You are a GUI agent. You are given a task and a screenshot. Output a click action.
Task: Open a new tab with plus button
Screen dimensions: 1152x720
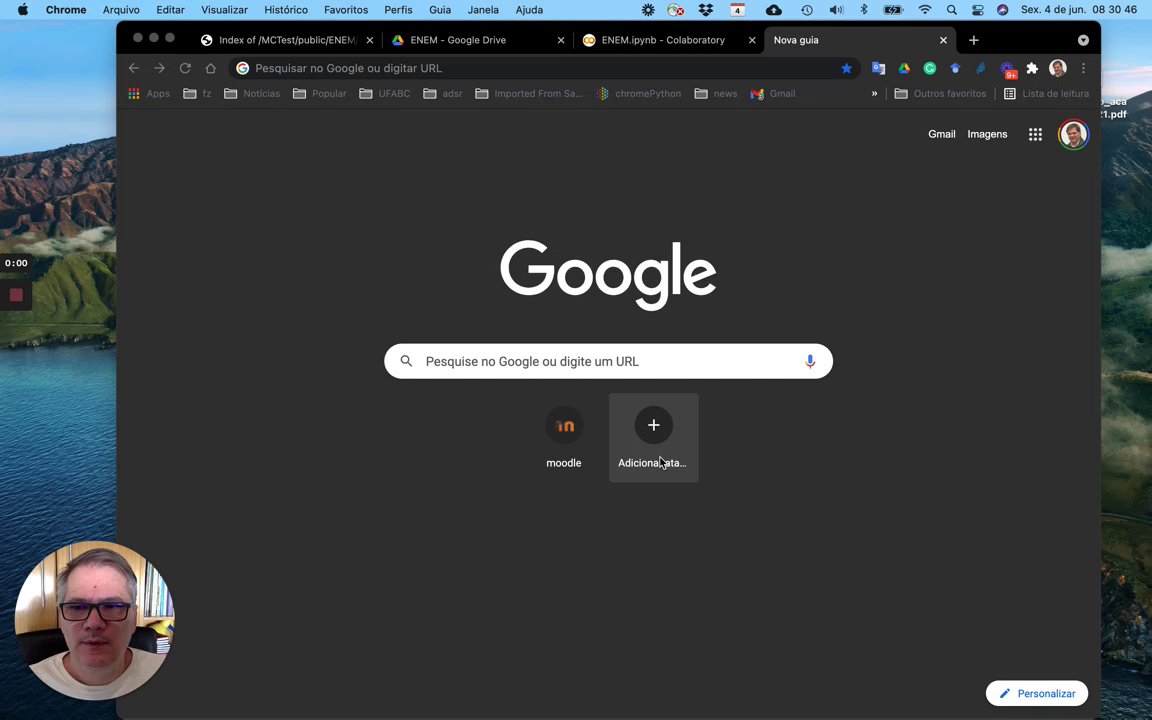coord(973,40)
